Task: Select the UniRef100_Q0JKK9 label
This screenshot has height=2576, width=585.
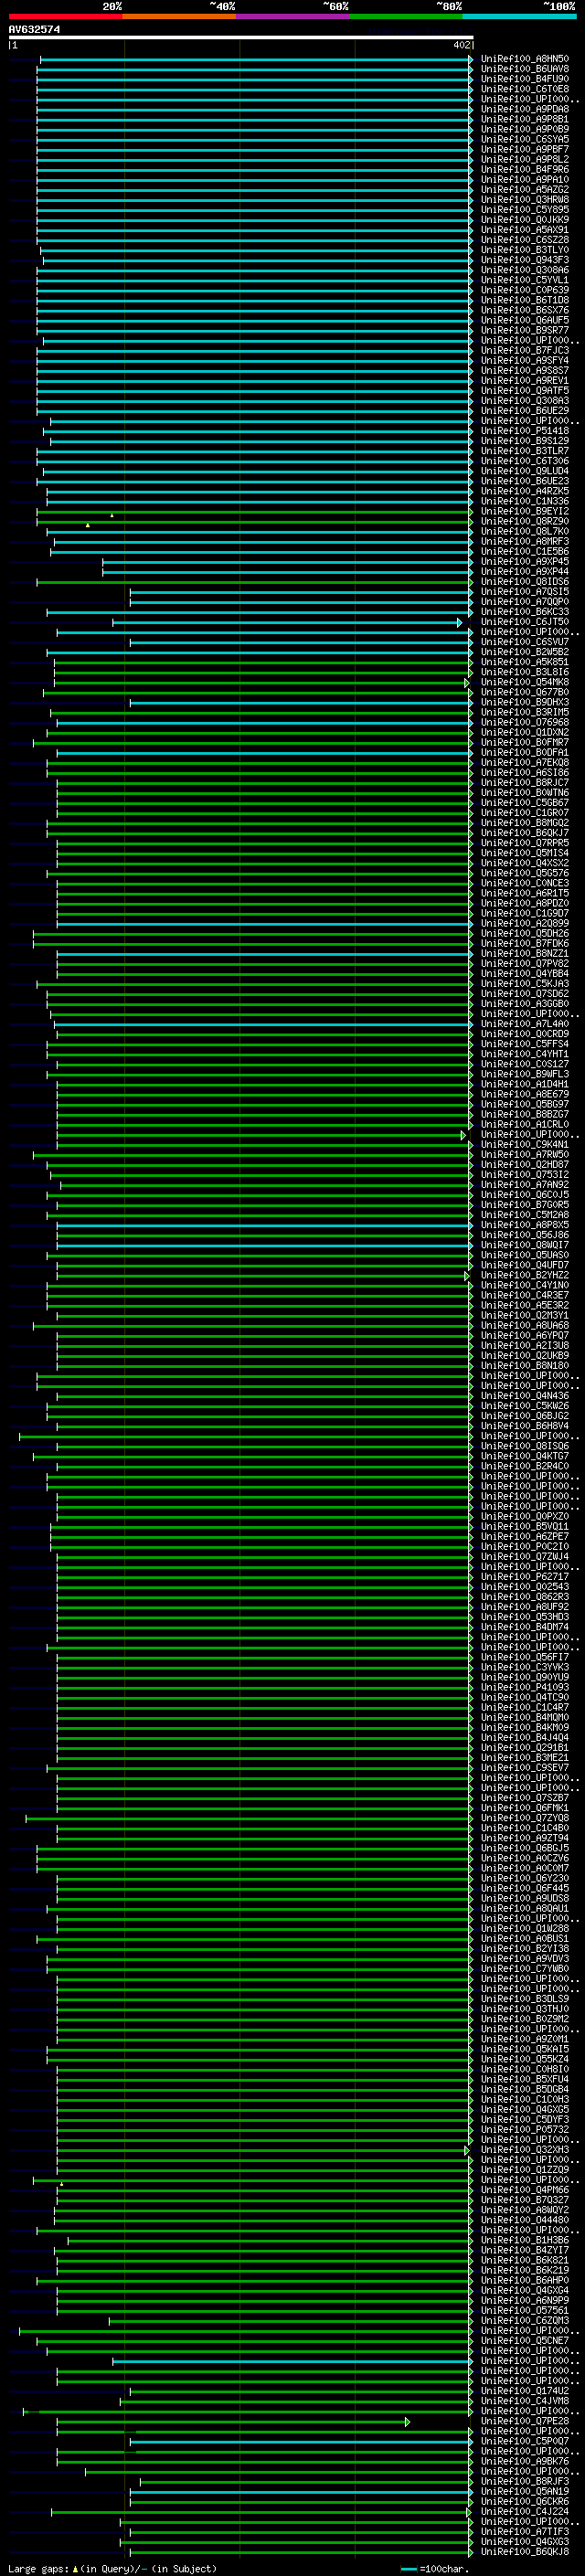Action: coord(525,221)
